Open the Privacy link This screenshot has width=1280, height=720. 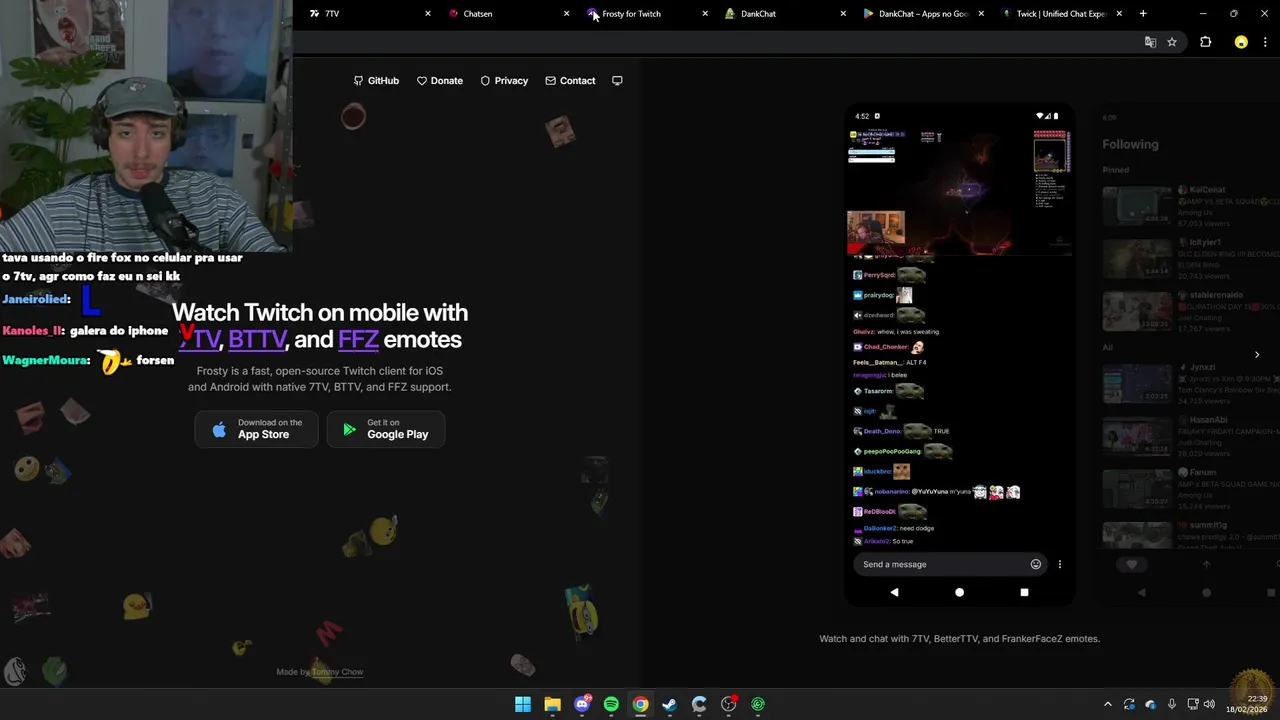click(x=504, y=81)
